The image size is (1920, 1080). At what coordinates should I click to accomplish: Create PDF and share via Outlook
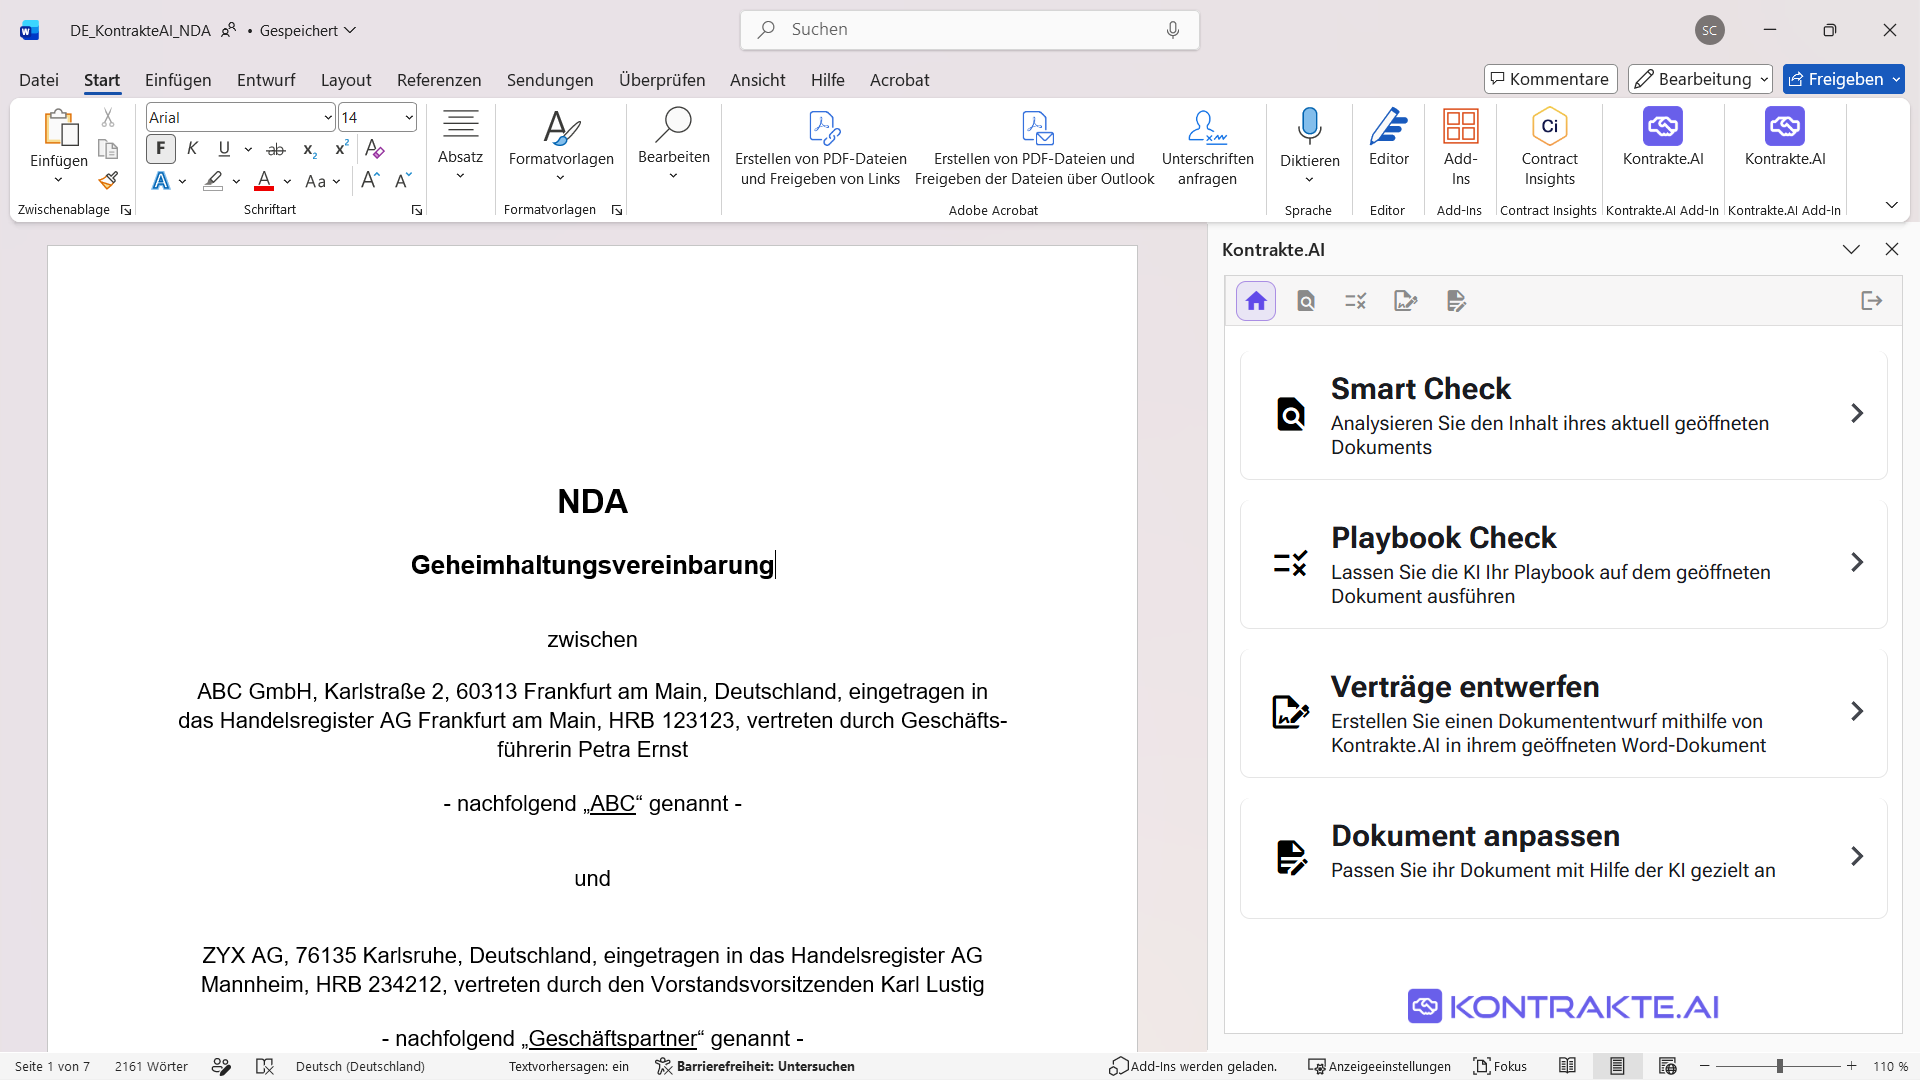[1035, 148]
